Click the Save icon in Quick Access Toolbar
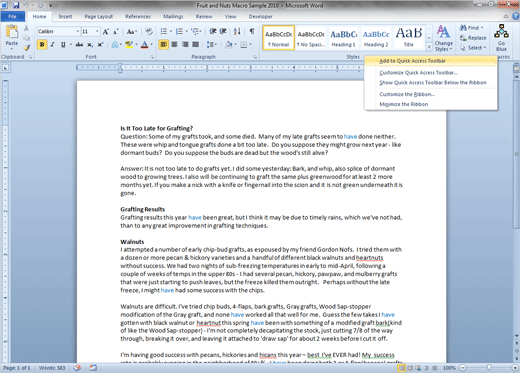The width and height of the screenshot is (520, 373). pyautogui.click(x=16, y=5)
